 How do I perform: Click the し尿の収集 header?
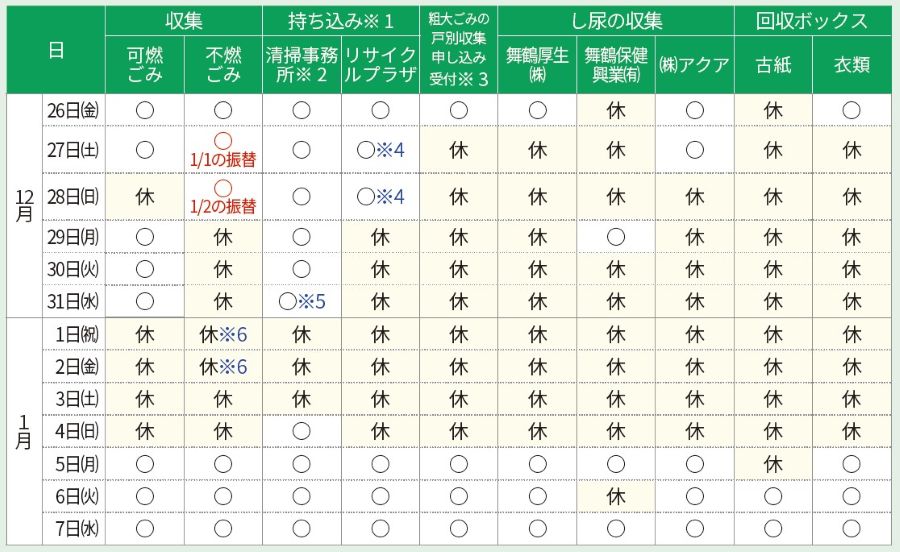coord(616,21)
